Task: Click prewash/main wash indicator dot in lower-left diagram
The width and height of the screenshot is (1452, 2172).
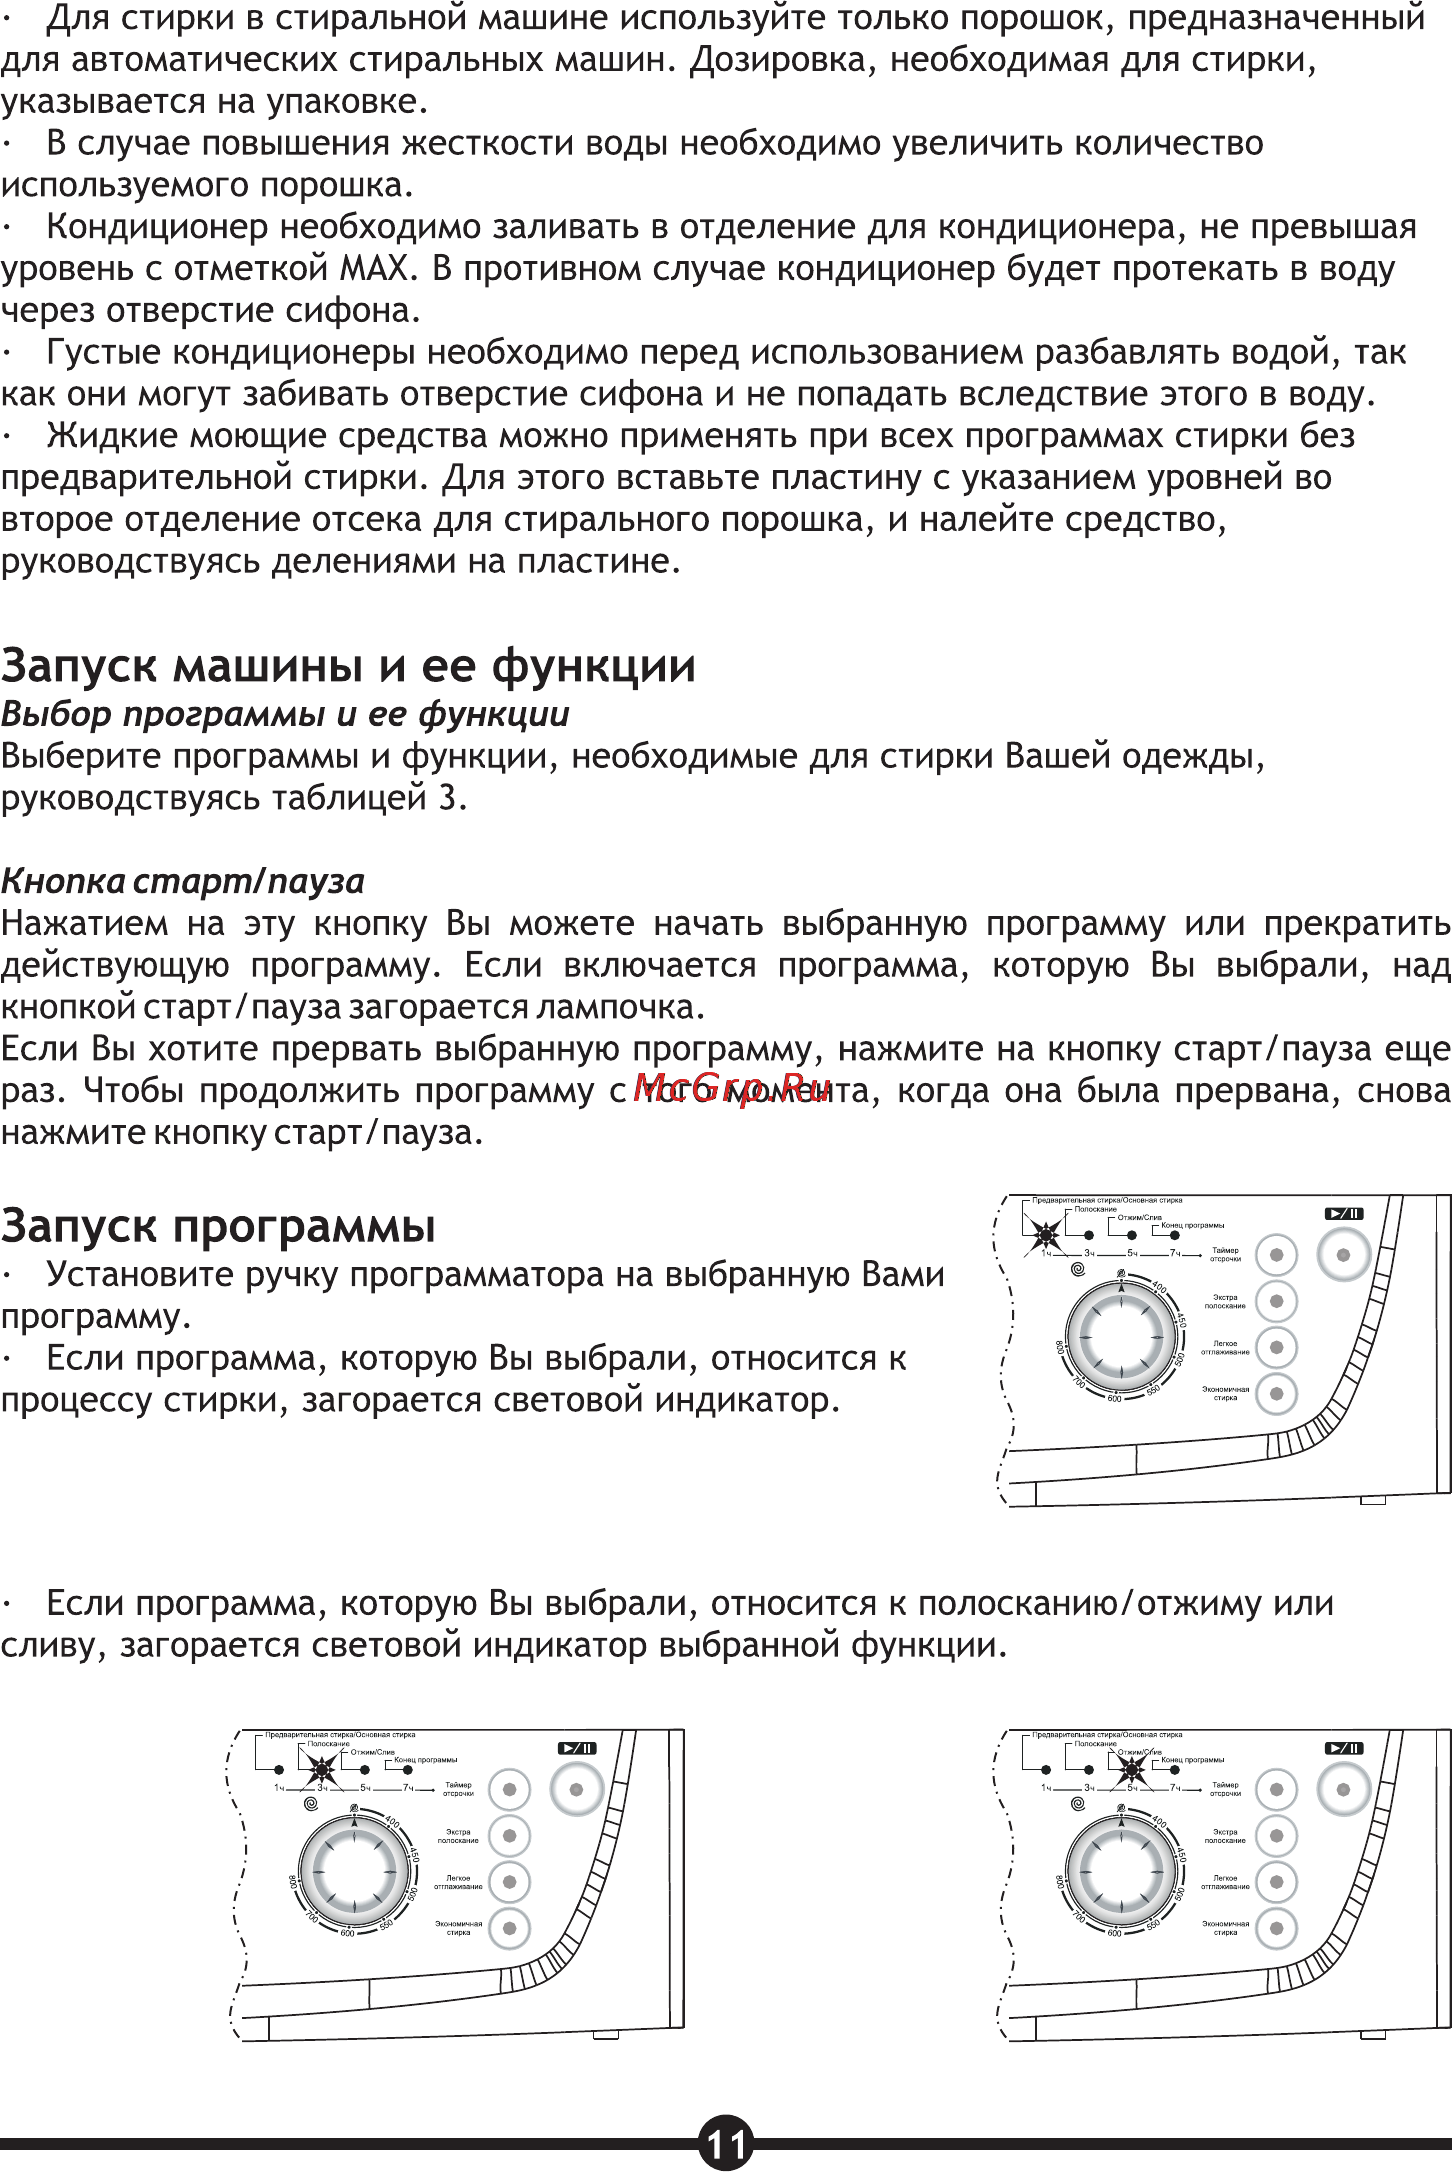Action: (x=279, y=1771)
